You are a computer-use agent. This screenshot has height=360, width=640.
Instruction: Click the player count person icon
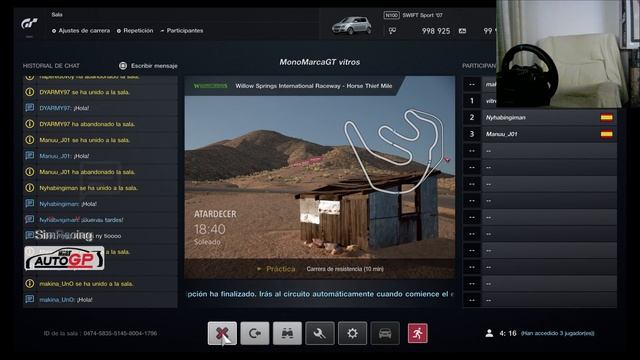tap(489, 333)
